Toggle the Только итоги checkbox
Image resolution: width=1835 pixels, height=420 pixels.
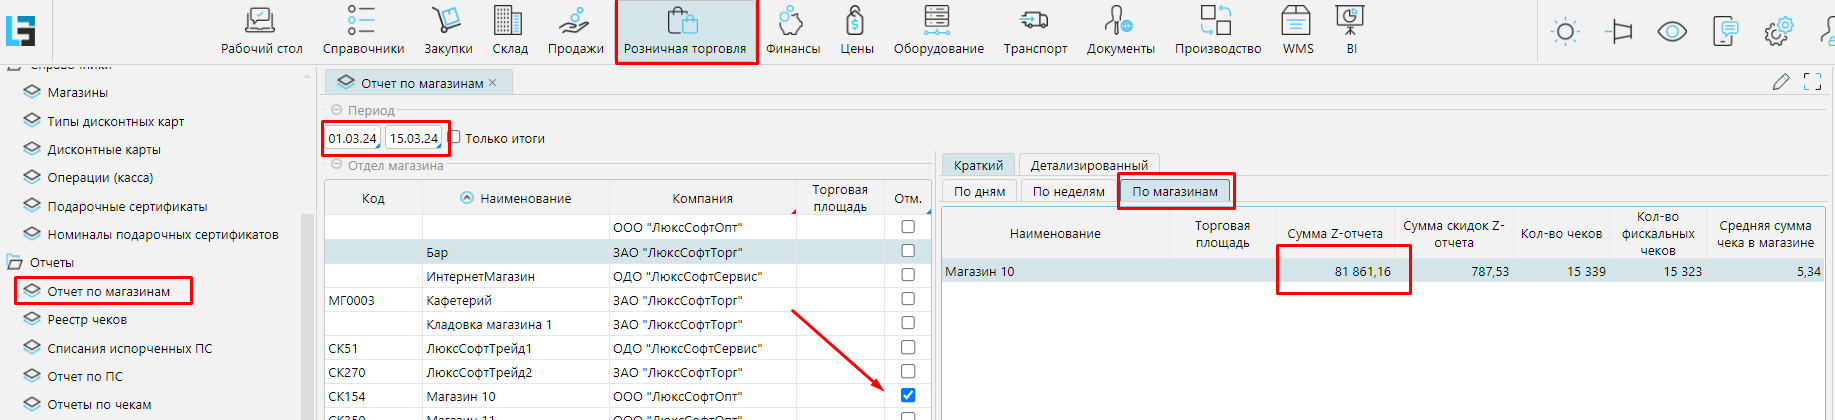(455, 138)
